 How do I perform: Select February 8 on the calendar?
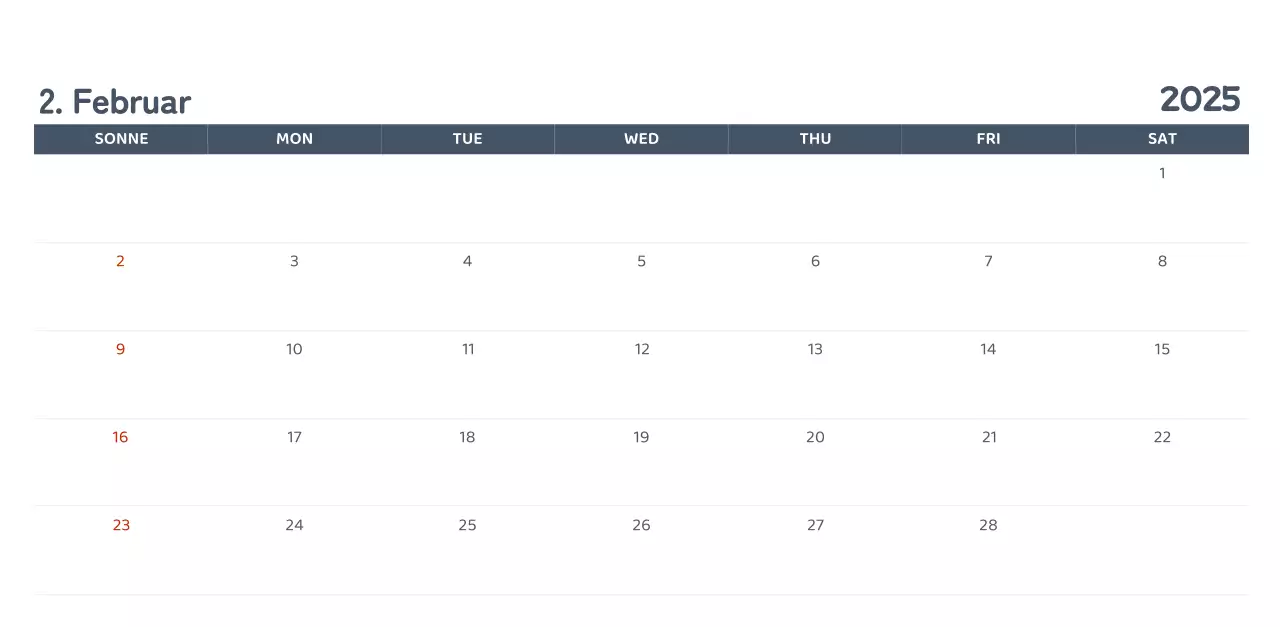point(1162,261)
